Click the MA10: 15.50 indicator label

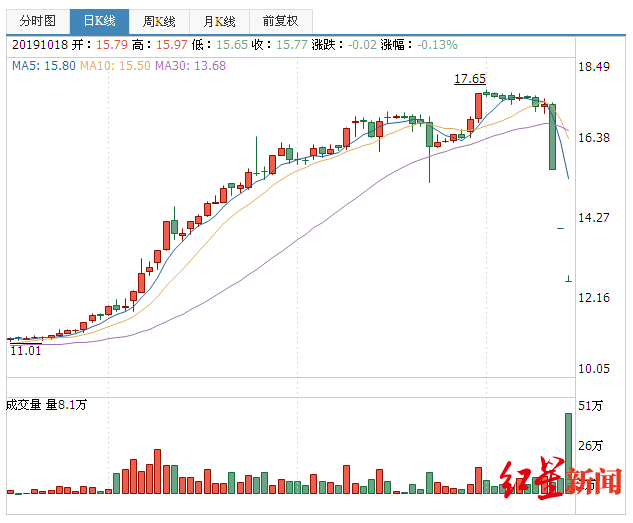tap(115, 66)
